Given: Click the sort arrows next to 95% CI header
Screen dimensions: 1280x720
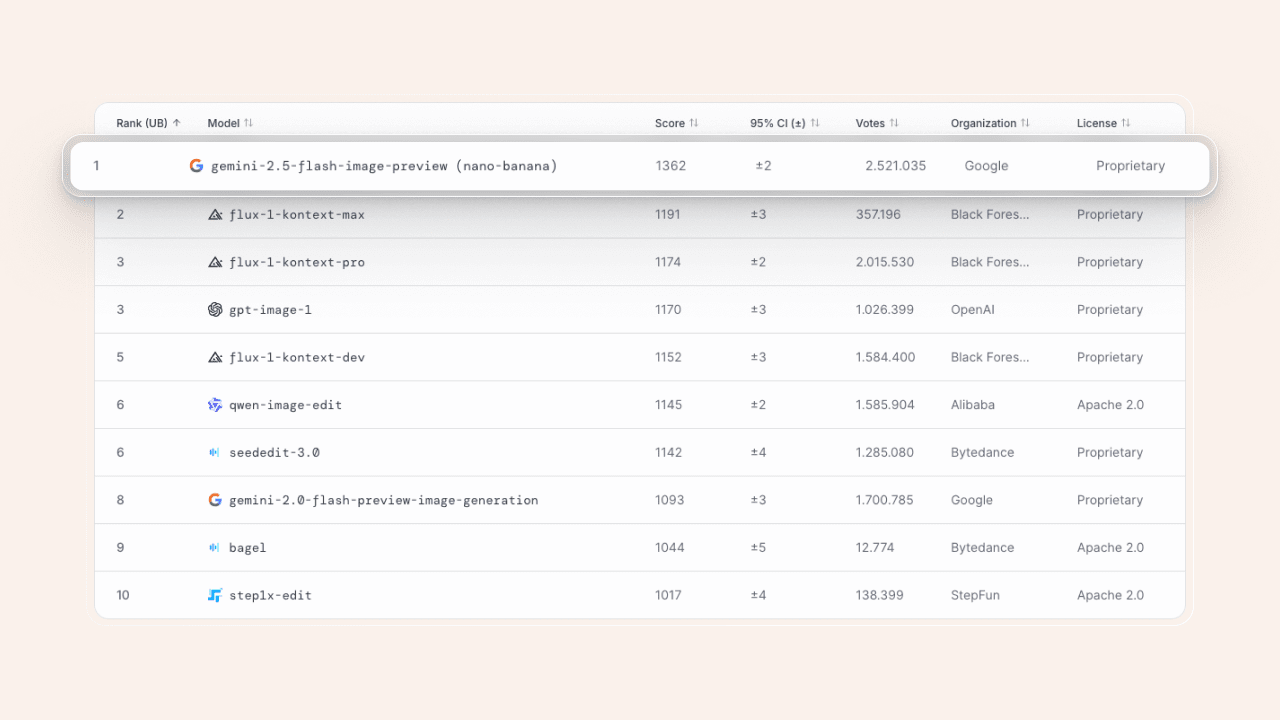Looking at the screenshot, I should tap(815, 123).
